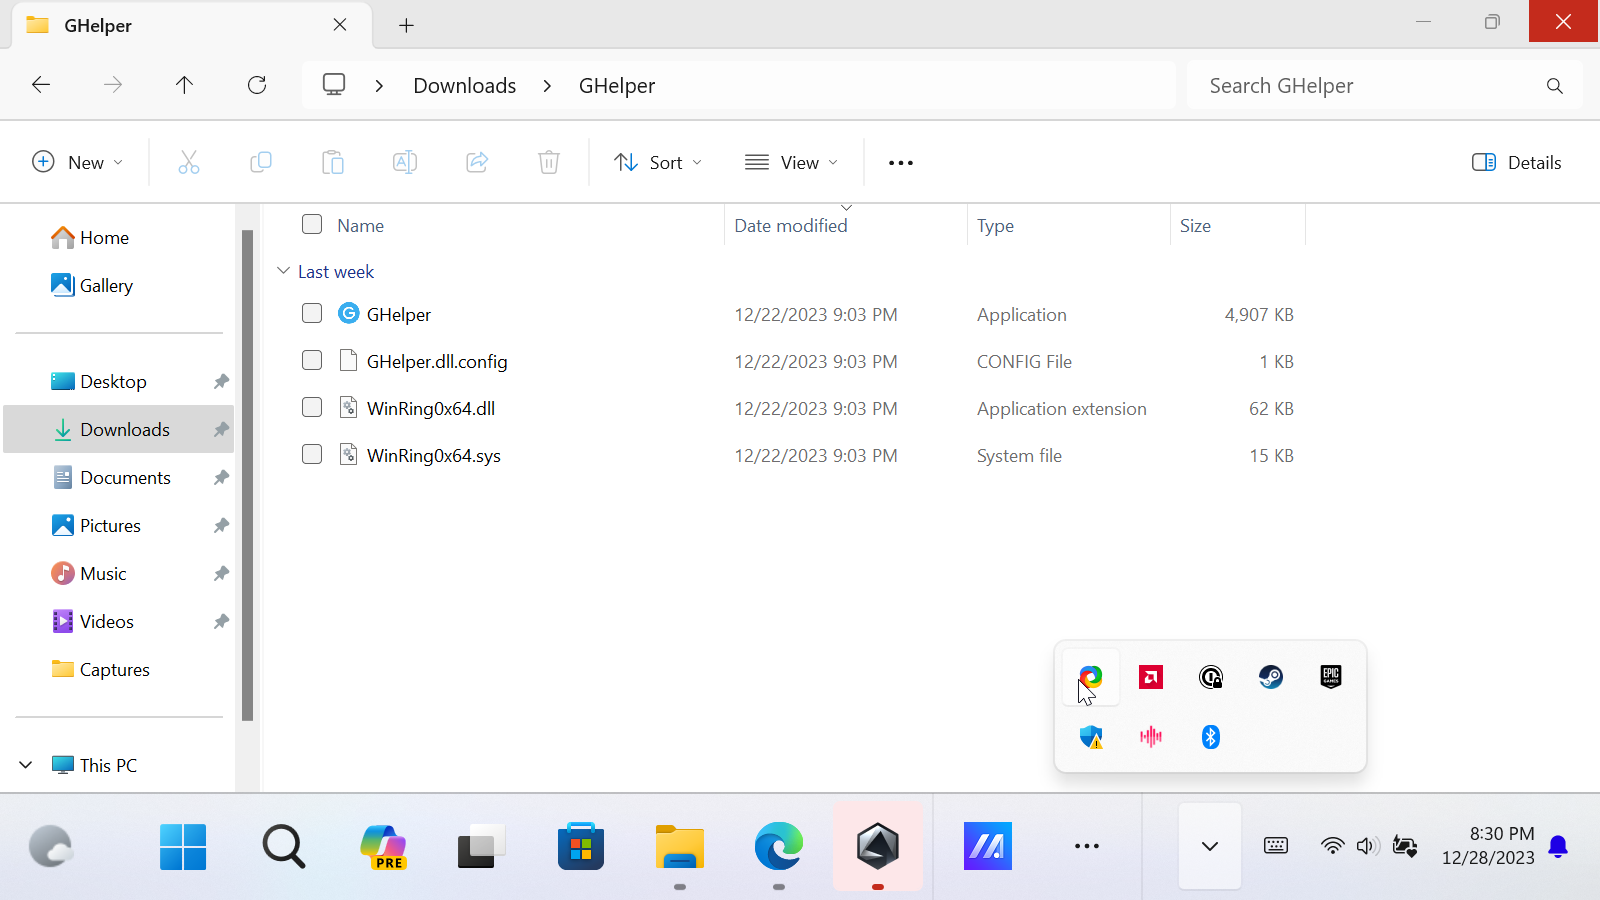Open the touch keyboard tray icon
Image resolution: width=1600 pixels, height=900 pixels.
[x=1276, y=846]
